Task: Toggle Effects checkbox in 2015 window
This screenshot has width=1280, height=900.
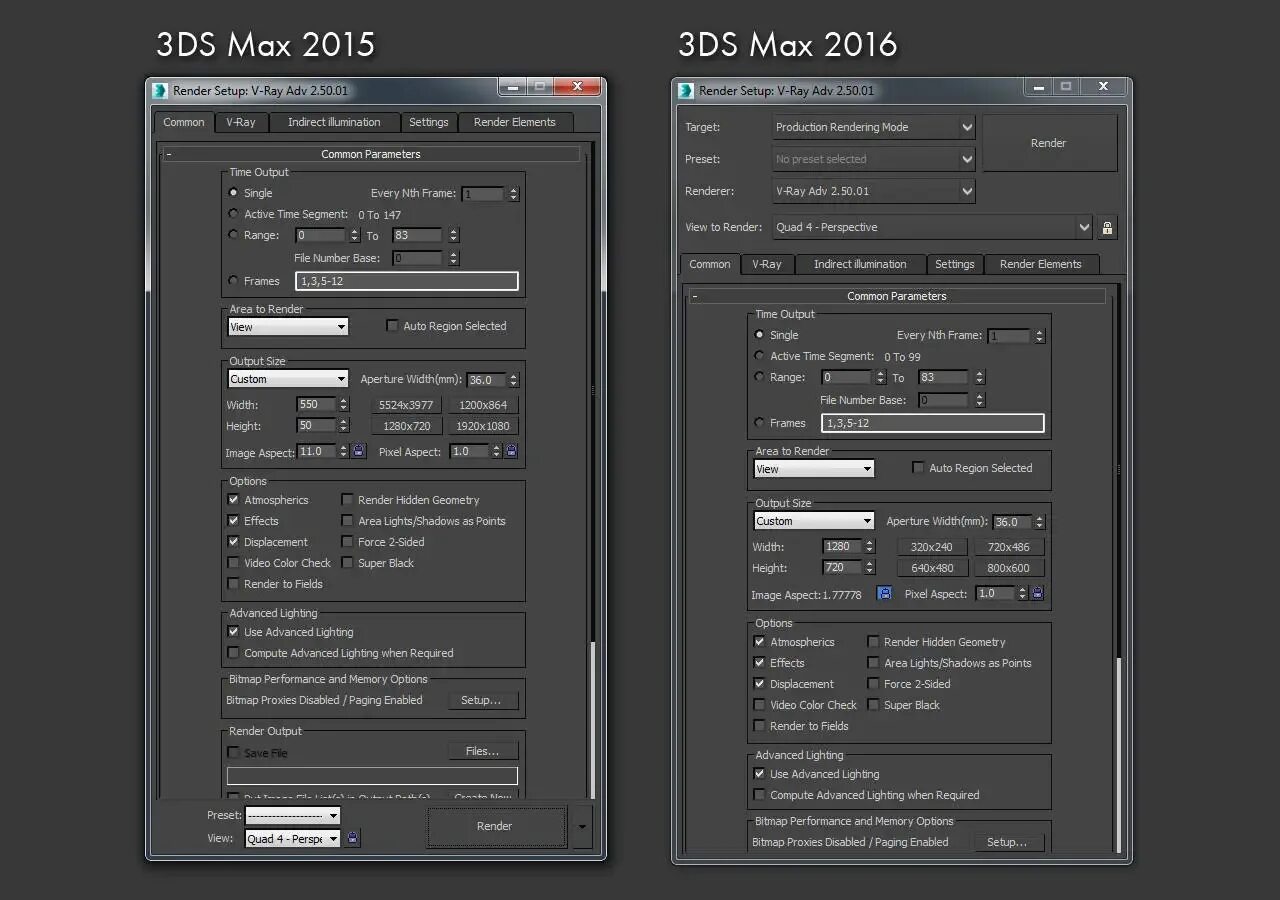Action: [x=234, y=521]
